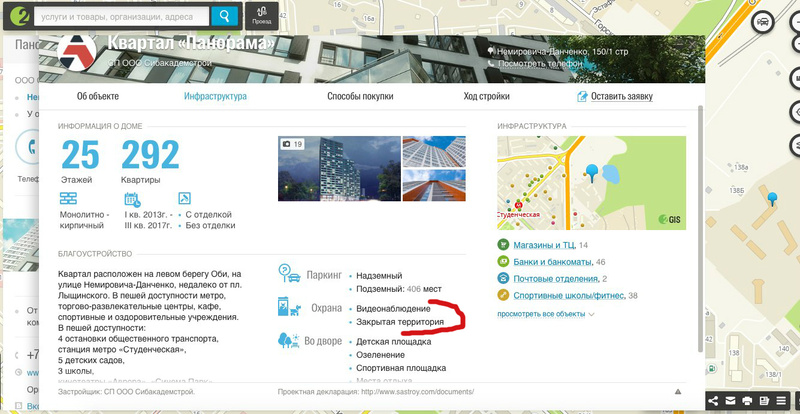Click the number 25 этажей
This screenshot has height=414, width=800.
[80, 155]
